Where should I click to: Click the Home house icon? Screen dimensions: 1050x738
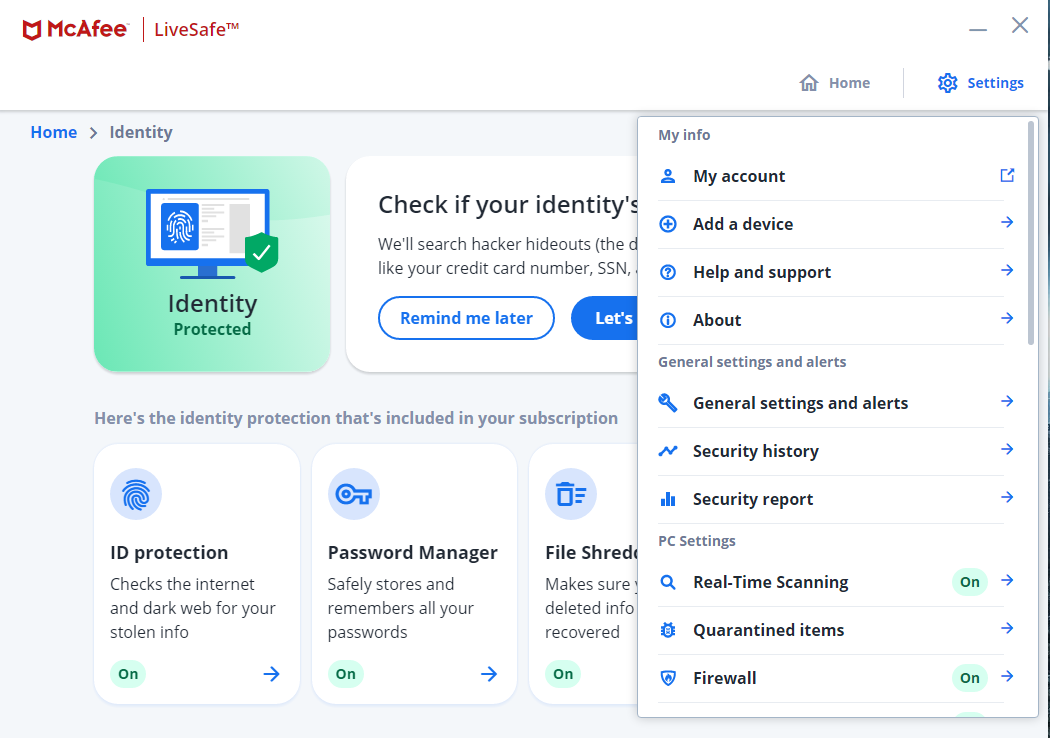[809, 82]
